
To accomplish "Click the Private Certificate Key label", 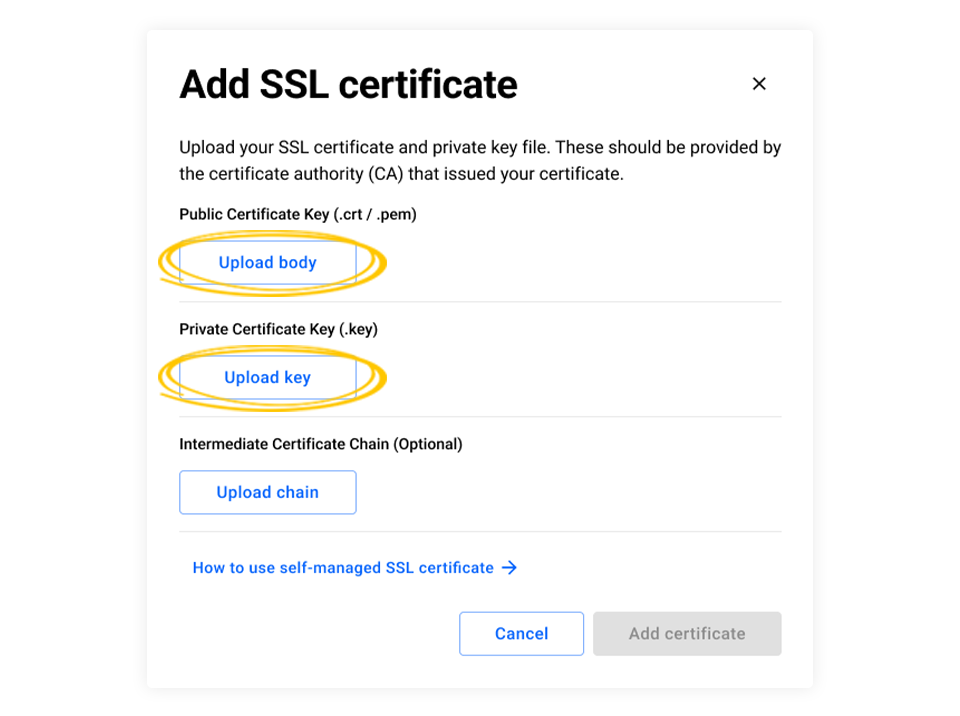I will coord(281,329).
